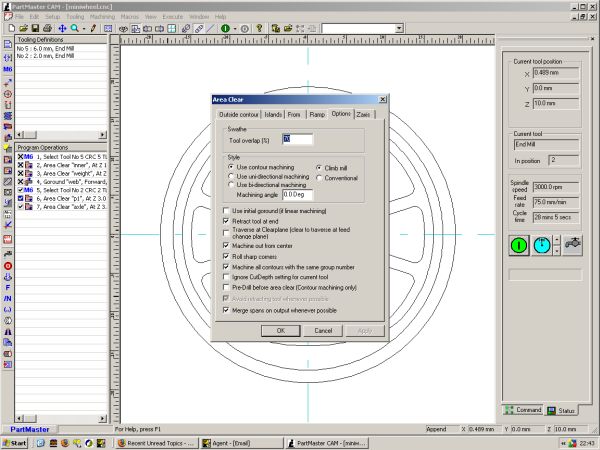The width and height of the screenshot is (600, 450).
Task: Click the cyan clock-like button in status panel
Action: coord(542,245)
